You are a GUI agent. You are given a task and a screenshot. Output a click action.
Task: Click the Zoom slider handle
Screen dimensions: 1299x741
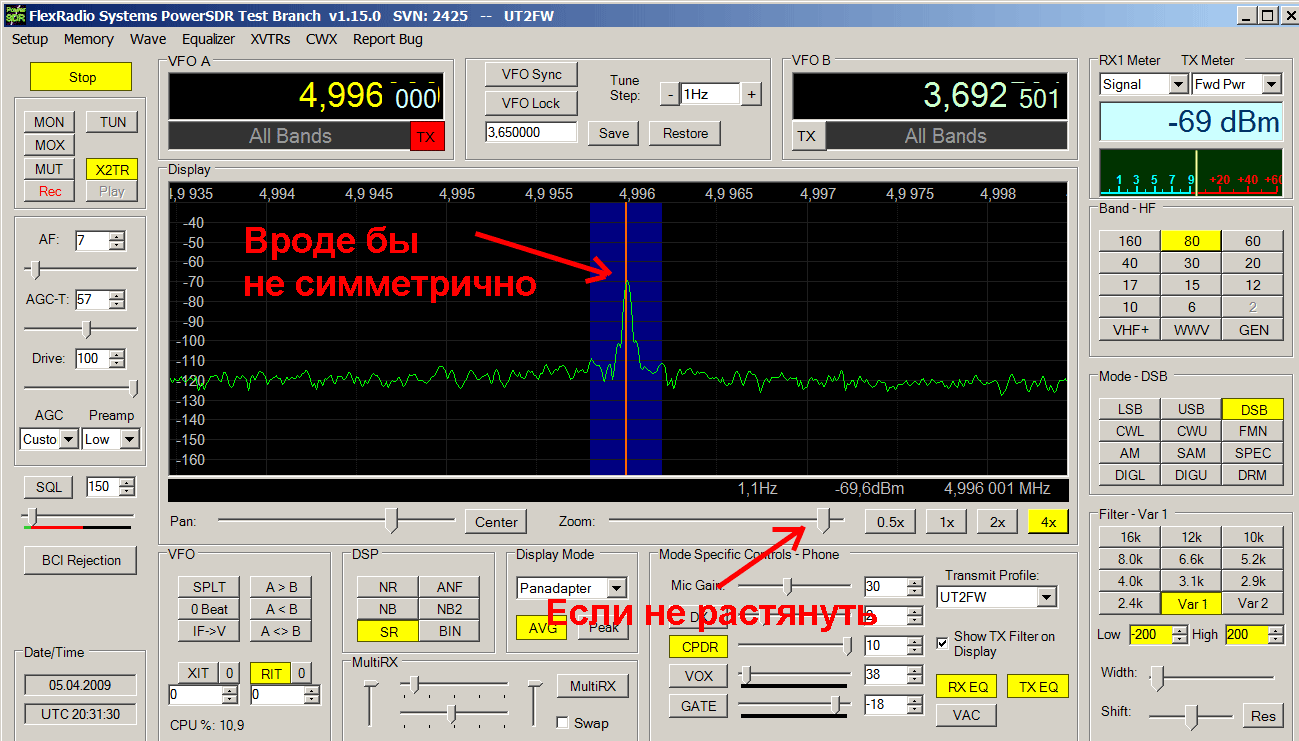tap(824, 519)
